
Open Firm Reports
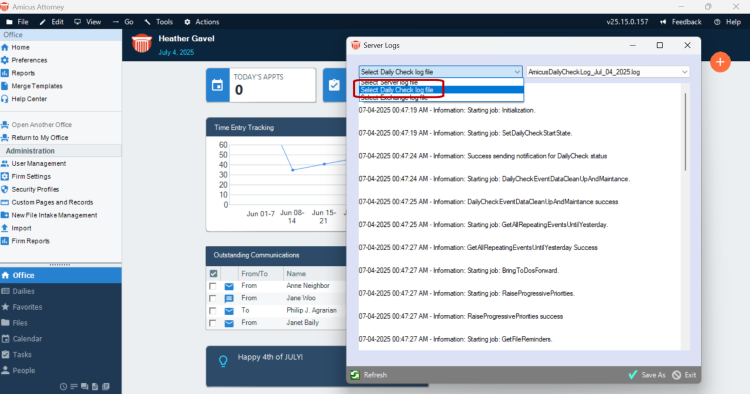(25, 241)
